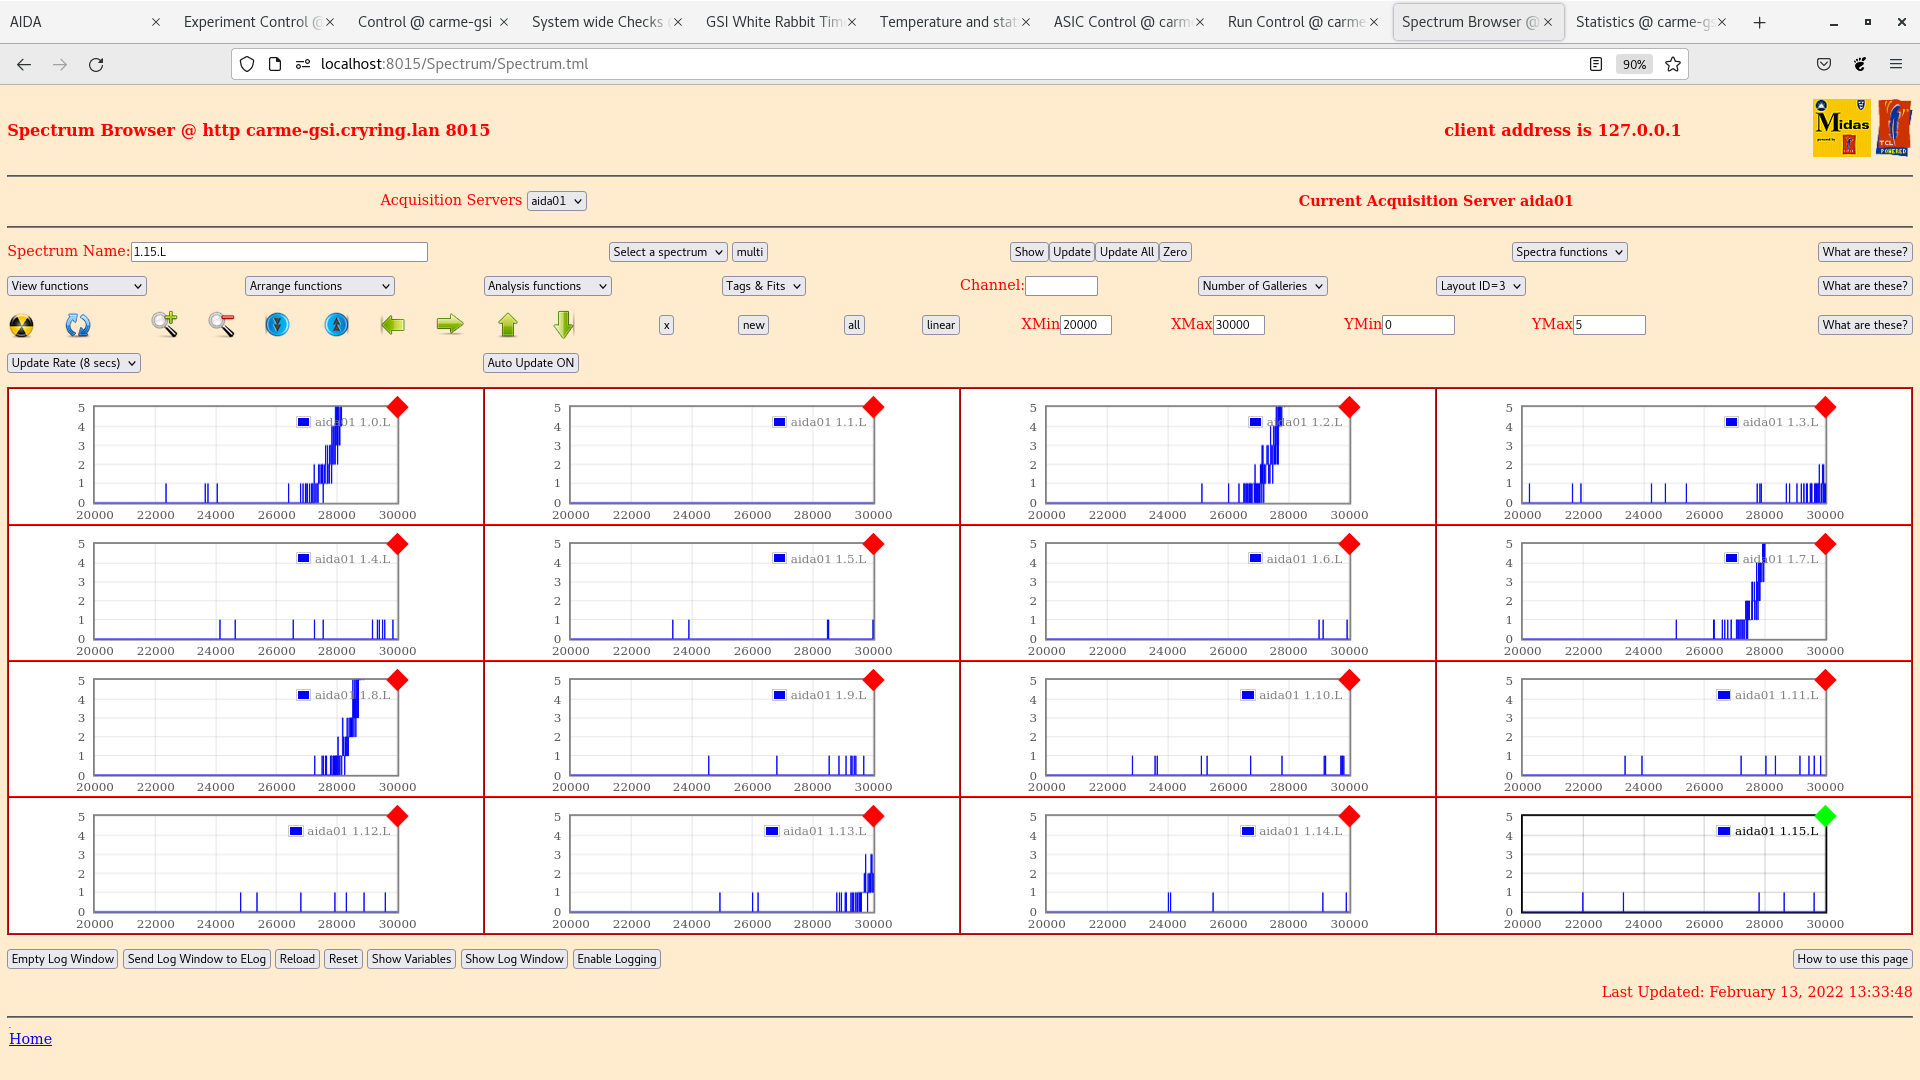Click the blue double down-arrow icon
Image resolution: width=1920 pixels, height=1080 pixels.
(x=277, y=324)
